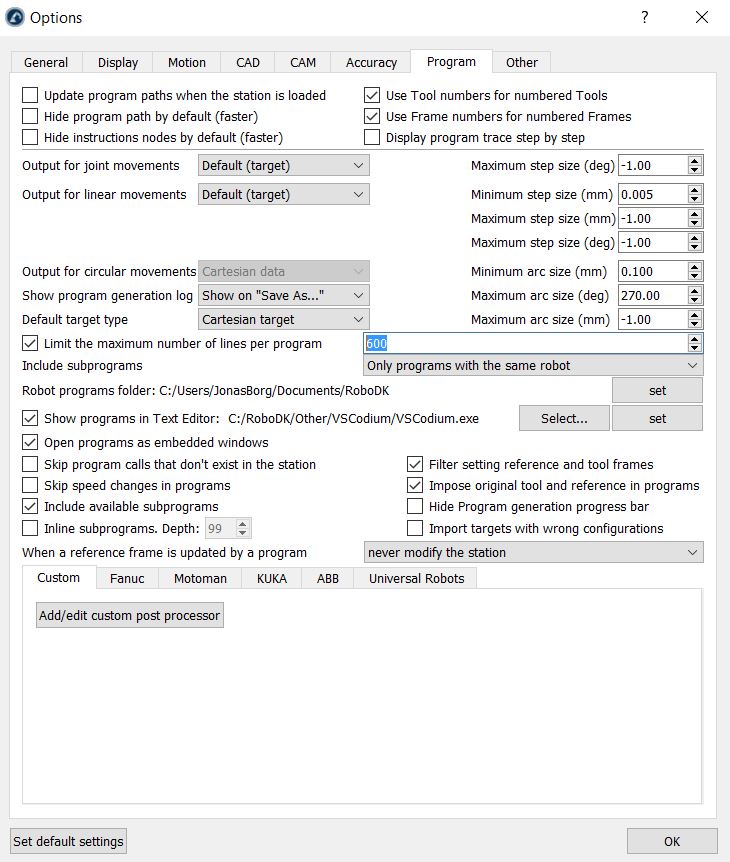Image resolution: width=730 pixels, height=862 pixels.
Task: Increase the Minimum step size (mm) value
Action: [x=695, y=189]
